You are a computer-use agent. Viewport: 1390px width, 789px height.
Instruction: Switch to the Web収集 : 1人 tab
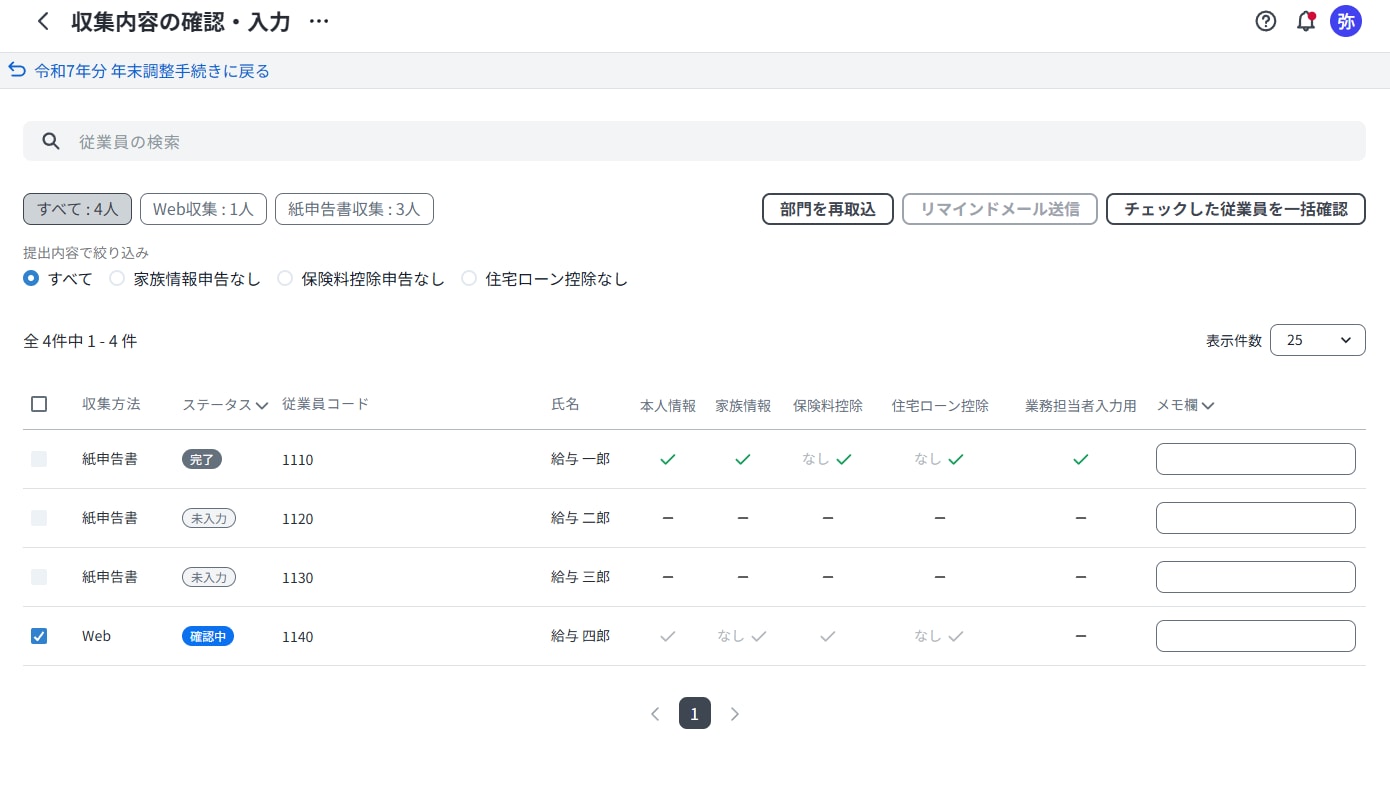(x=203, y=209)
